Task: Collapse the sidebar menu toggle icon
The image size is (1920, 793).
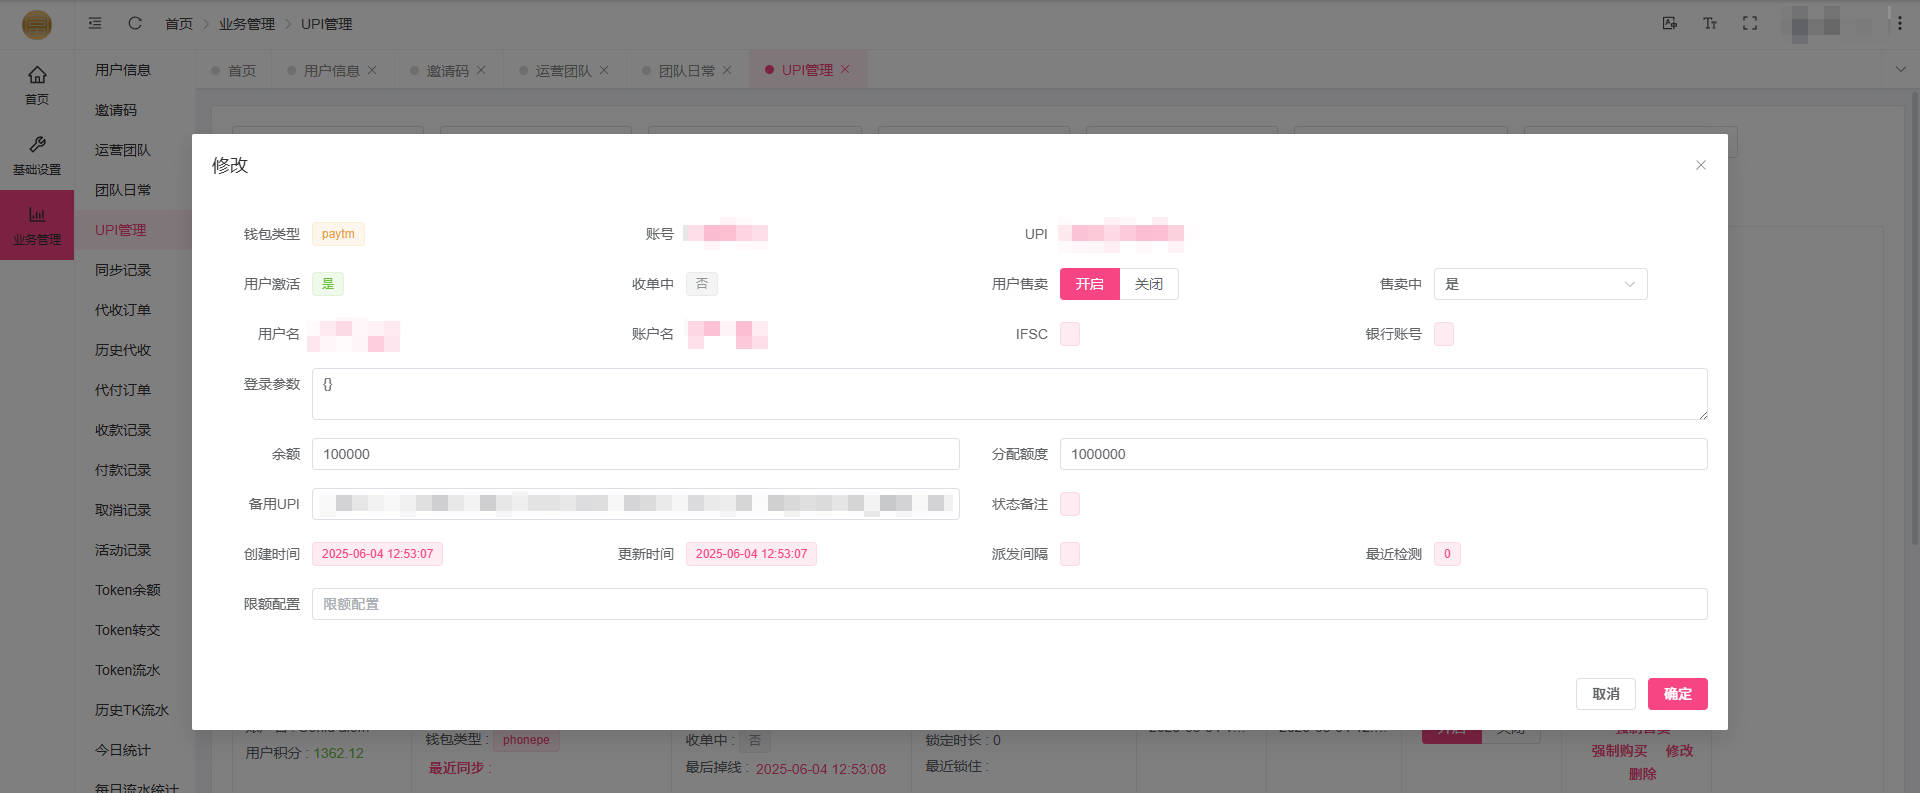Action: pyautogui.click(x=95, y=23)
